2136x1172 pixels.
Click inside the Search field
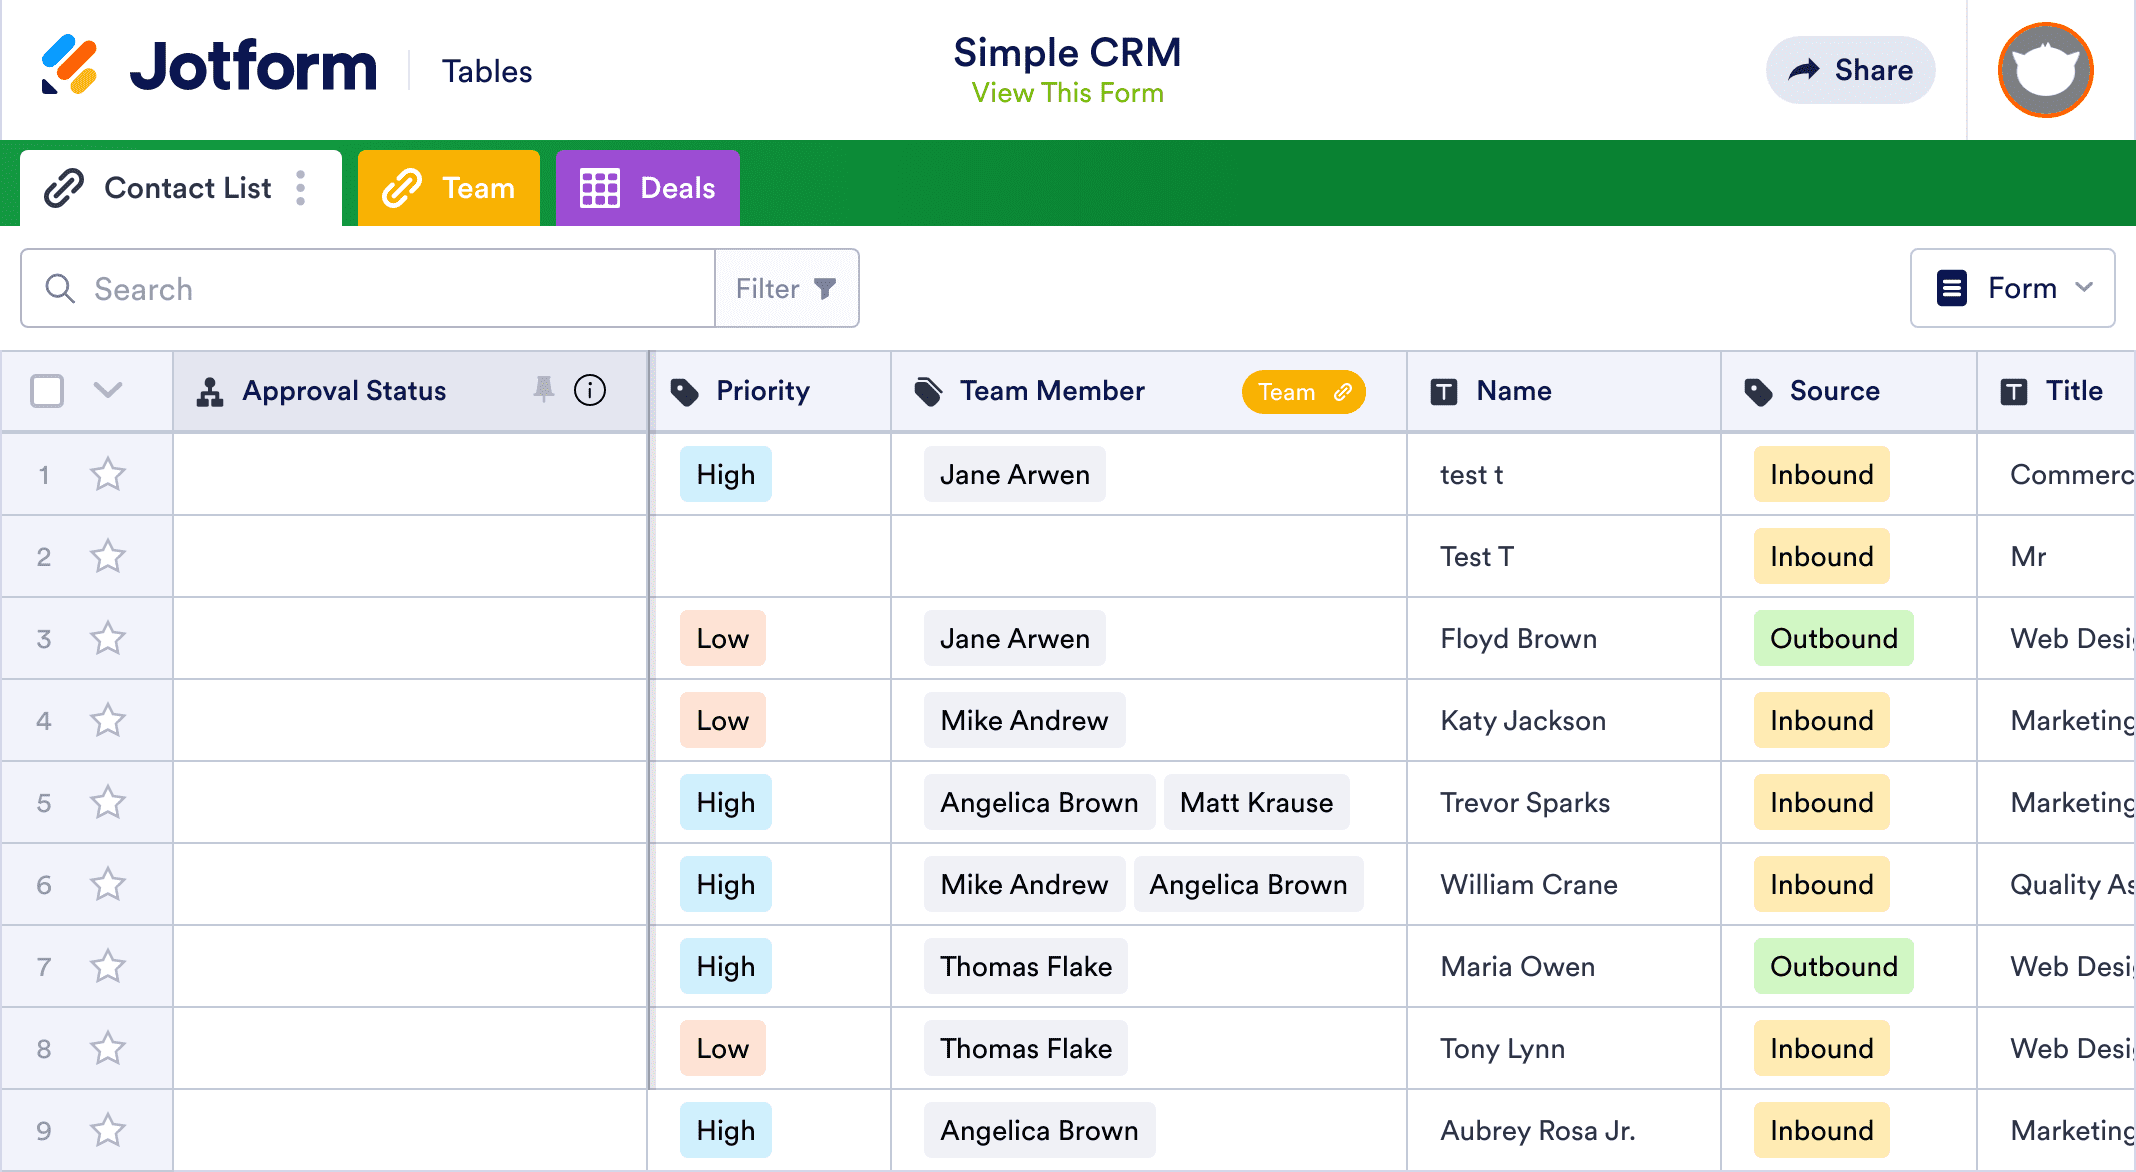pos(350,288)
